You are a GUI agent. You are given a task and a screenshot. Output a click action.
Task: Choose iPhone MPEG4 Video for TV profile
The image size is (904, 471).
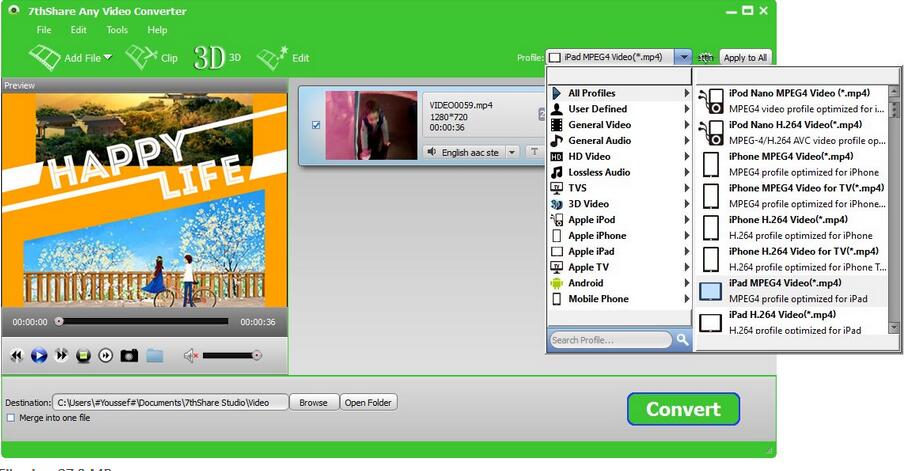pos(791,196)
